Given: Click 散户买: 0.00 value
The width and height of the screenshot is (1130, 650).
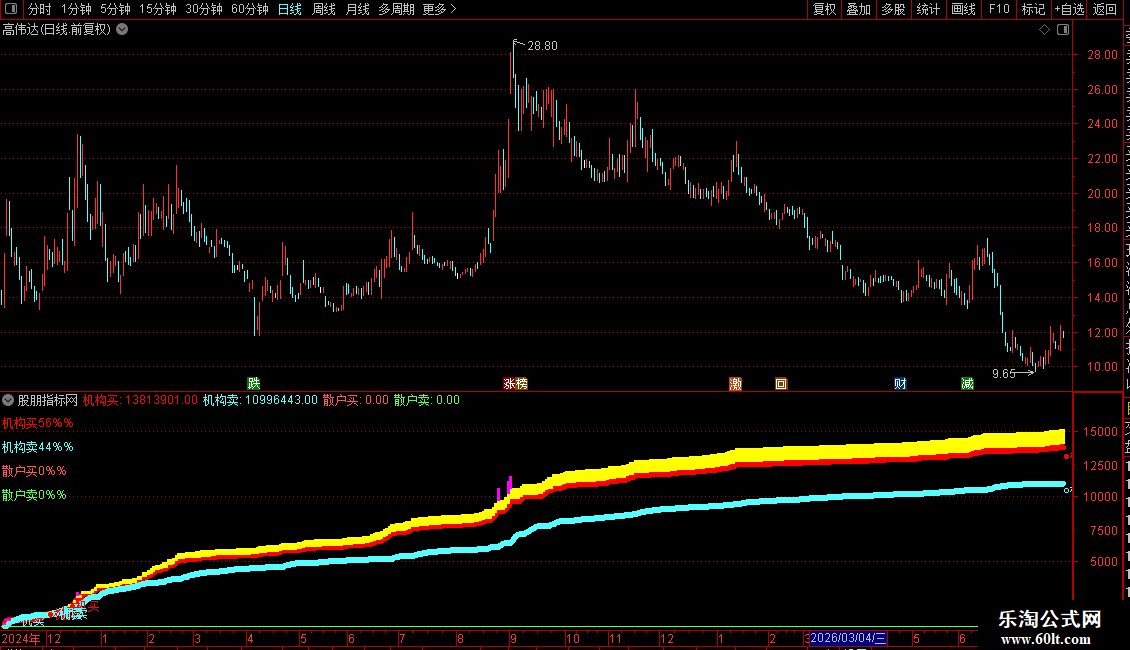Looking at the screenshot, I should (x=355, y=400).
